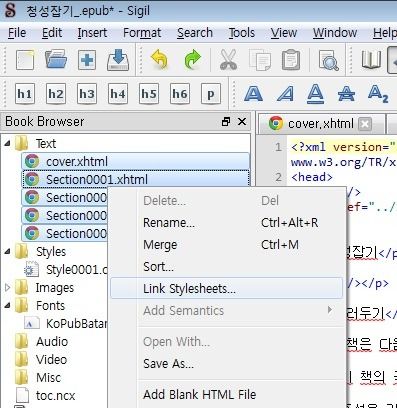Expand the Images folder
The image size is (397, 408).
click(x=7, y=288)
